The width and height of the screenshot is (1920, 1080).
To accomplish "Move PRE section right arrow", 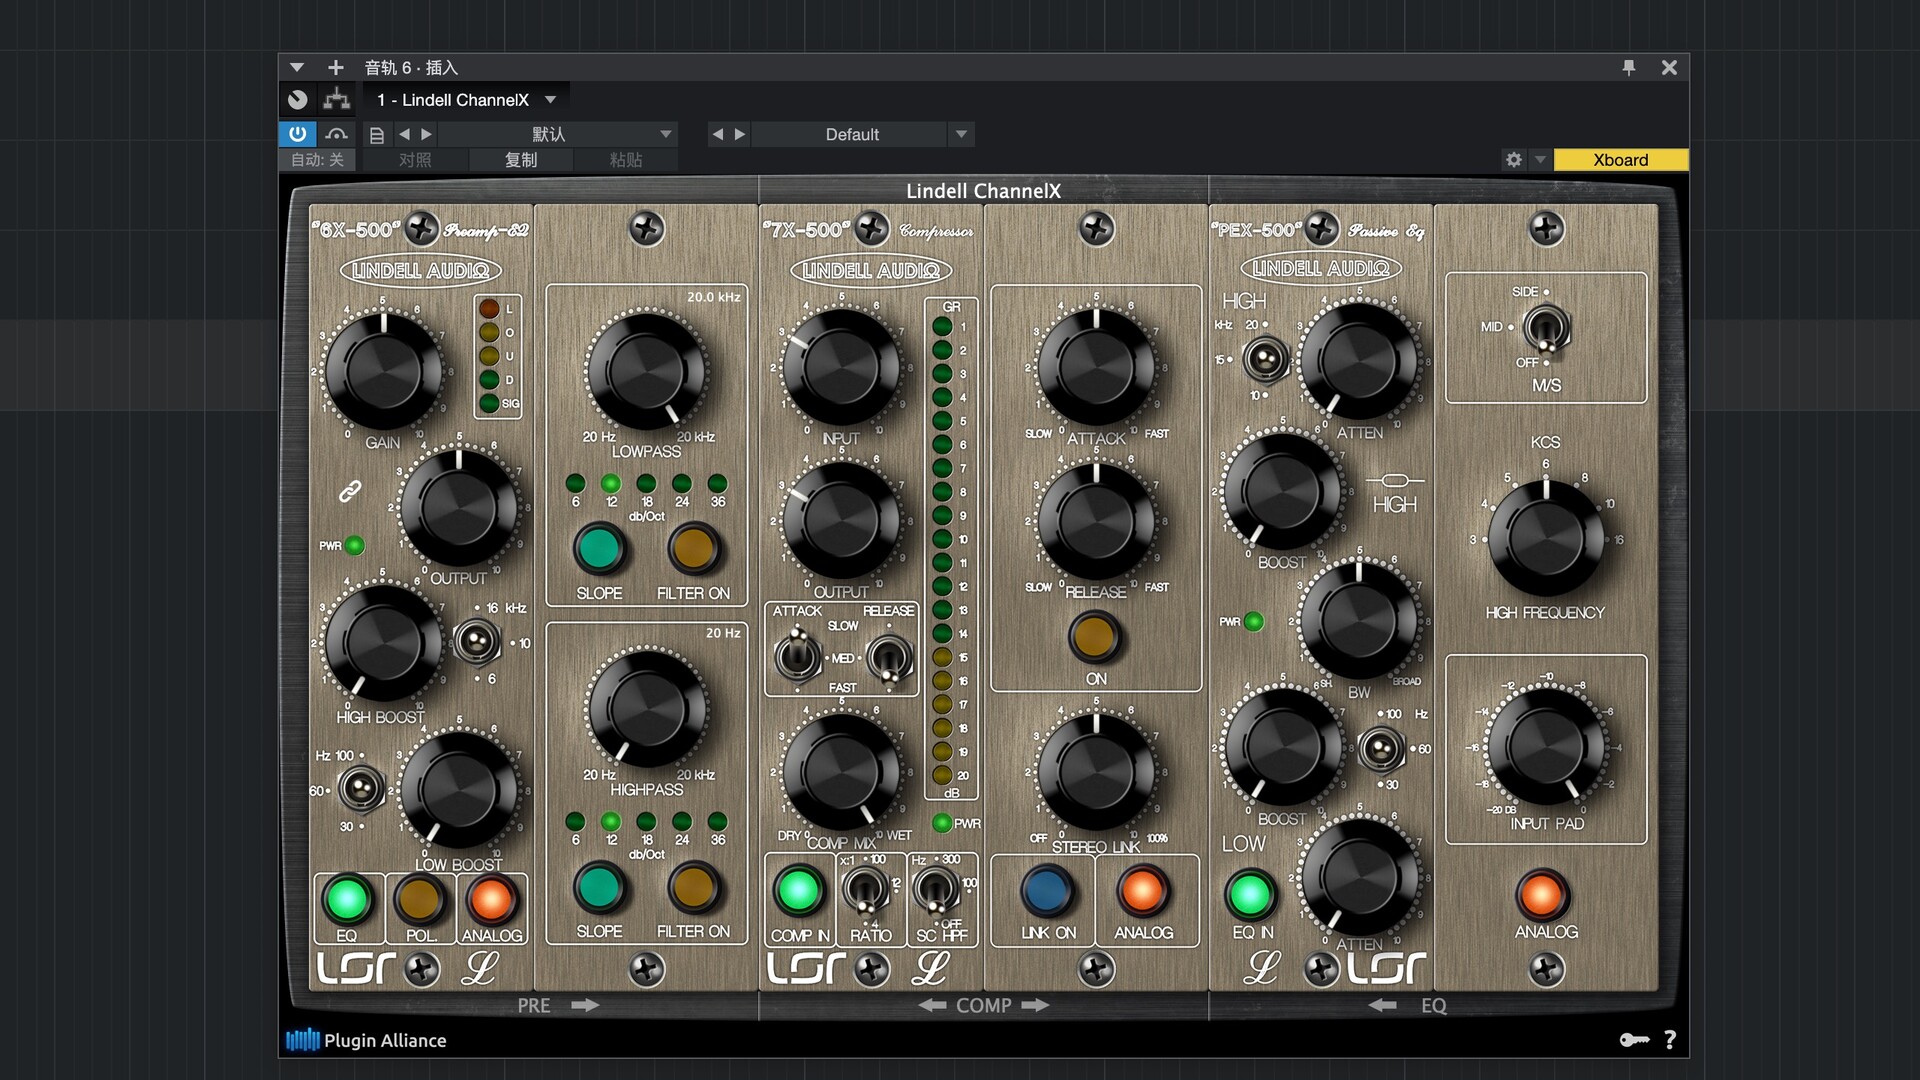I will (x=585, y=1005).
